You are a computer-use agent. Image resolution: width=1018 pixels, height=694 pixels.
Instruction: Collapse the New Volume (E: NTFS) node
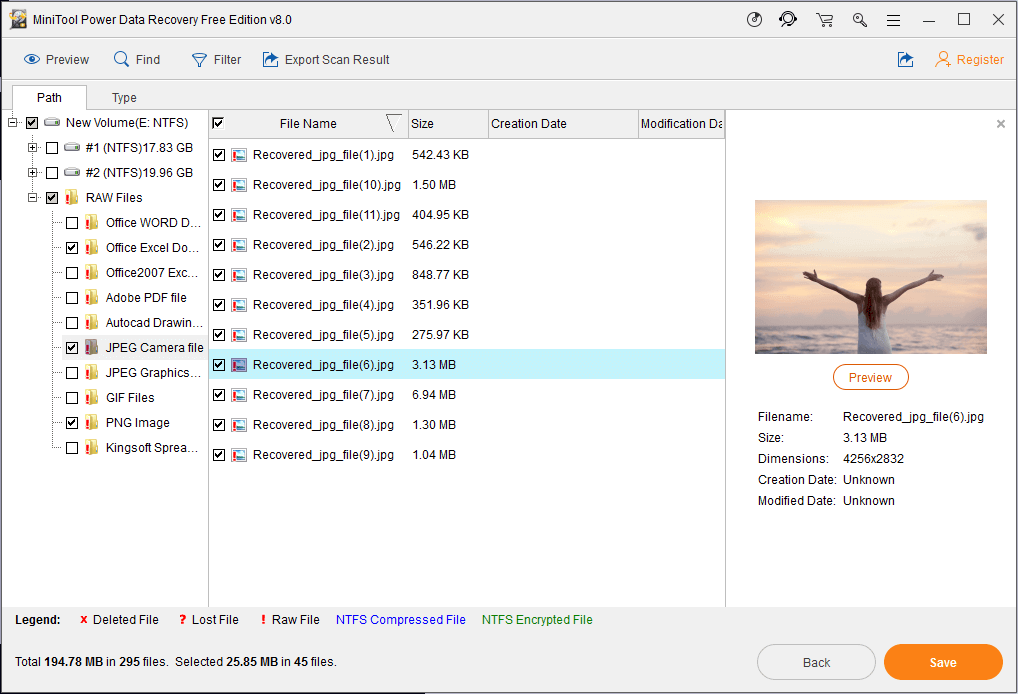point(12,123)
